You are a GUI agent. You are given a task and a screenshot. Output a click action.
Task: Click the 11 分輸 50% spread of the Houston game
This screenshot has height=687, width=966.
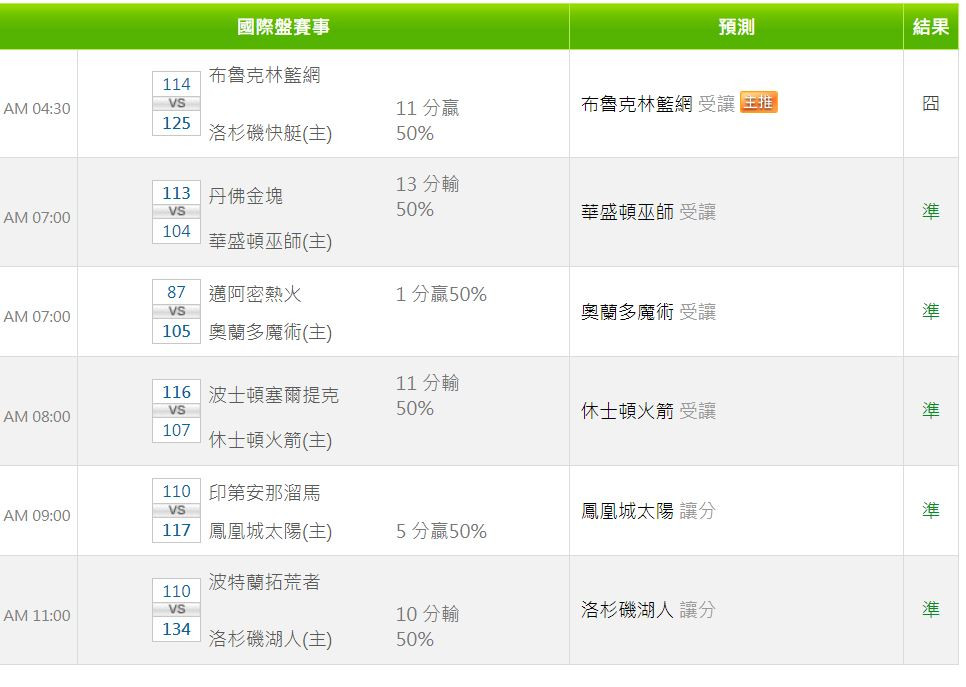[428, 396]
